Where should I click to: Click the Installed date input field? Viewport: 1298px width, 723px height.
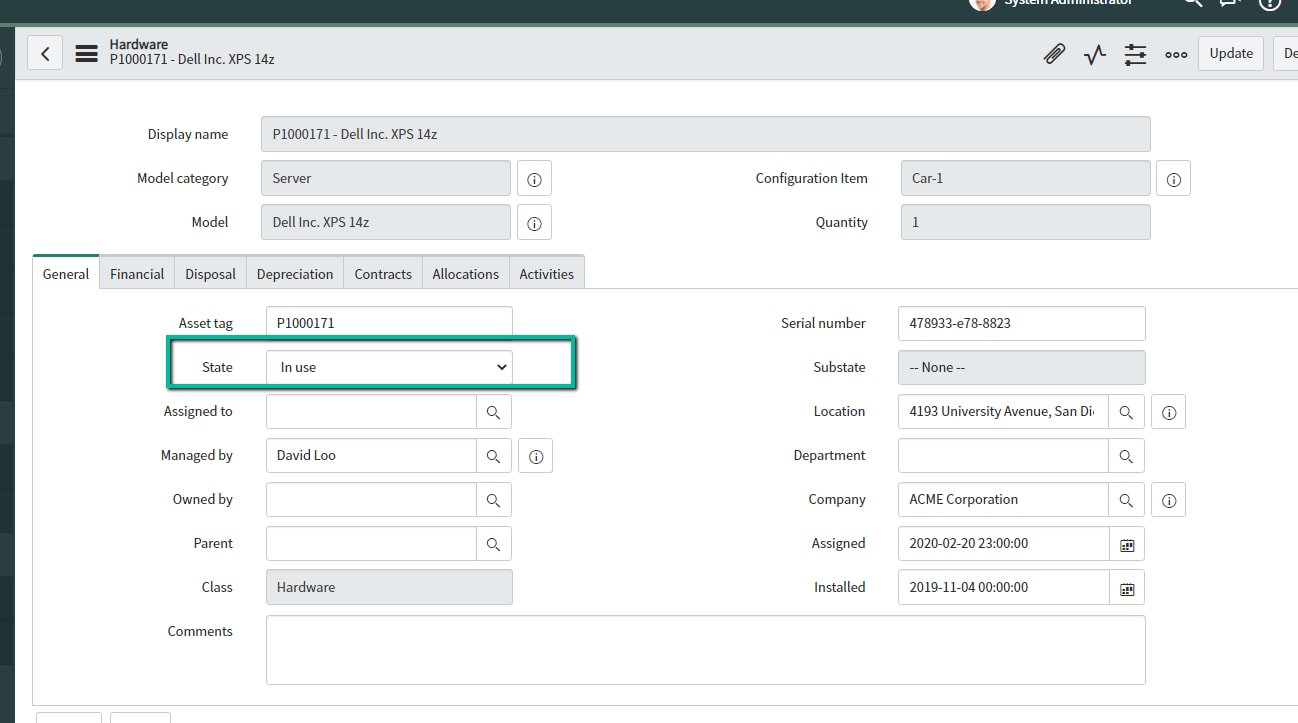(x=1004, y=588)
